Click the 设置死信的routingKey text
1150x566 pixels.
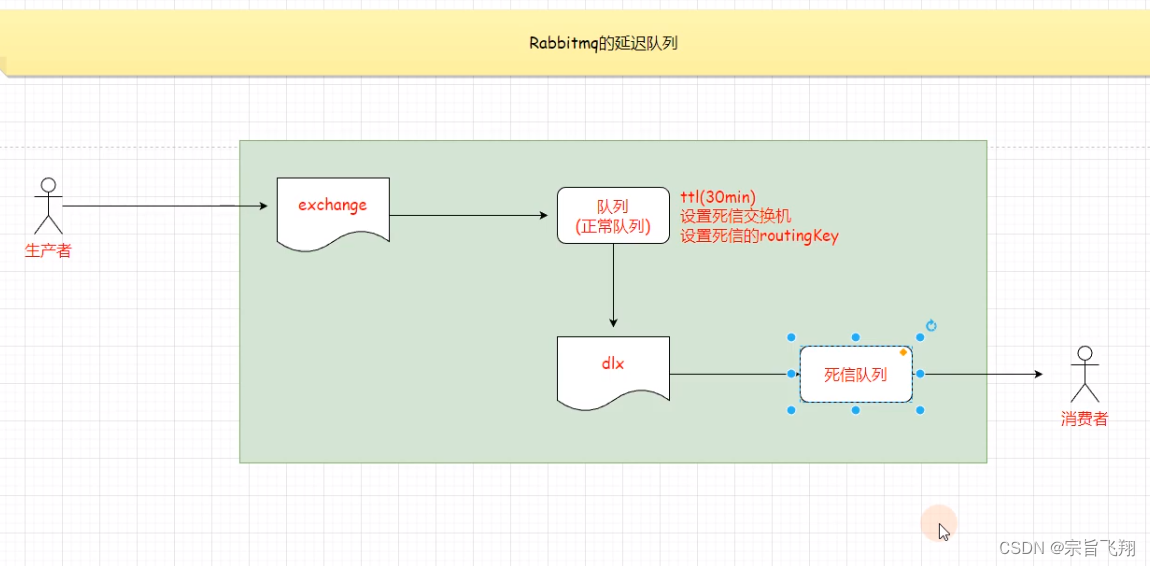pyautogui.click(x=758, y=236)
